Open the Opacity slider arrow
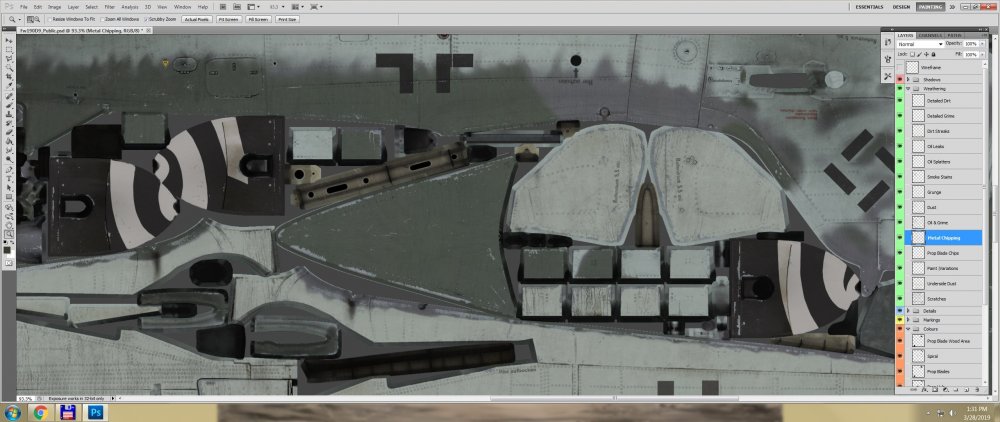The width and height of the screenshot is (1000, 422). pos(982,44)
